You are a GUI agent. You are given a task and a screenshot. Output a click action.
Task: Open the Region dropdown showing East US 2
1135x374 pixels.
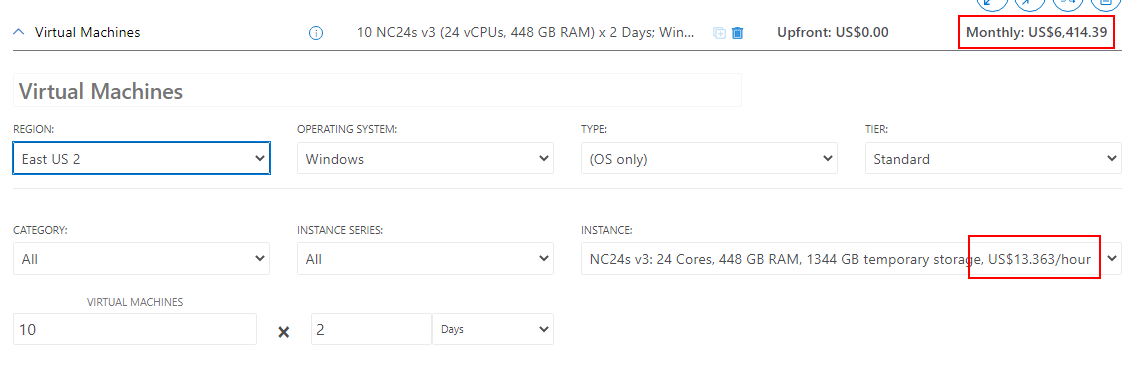coord(142,158)
